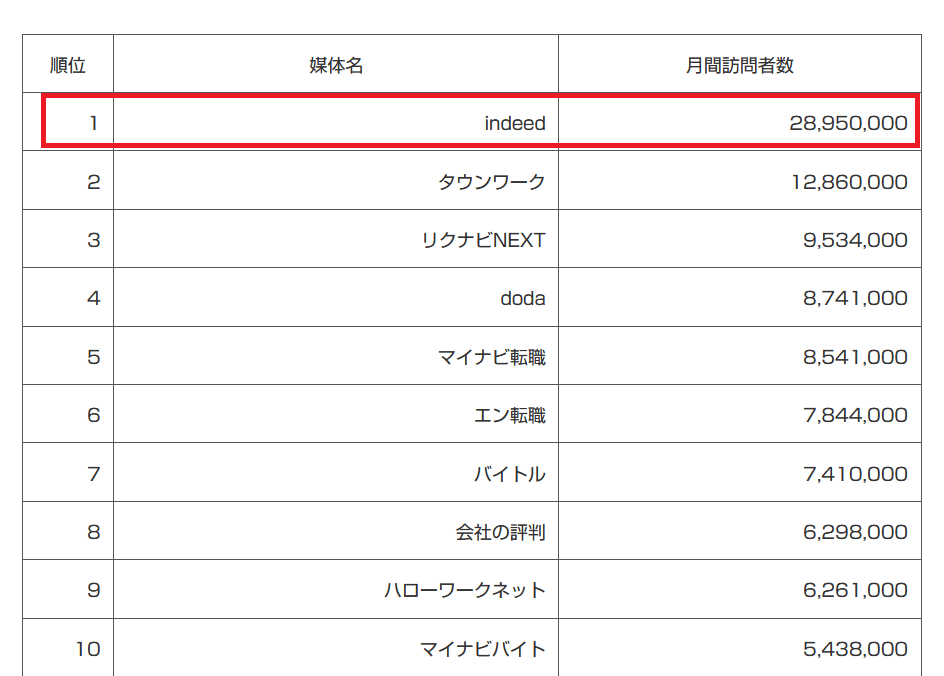Click the 月間訪問者数 column header
The width and height of the screenshot is (944, 676).
click(740, 64)
